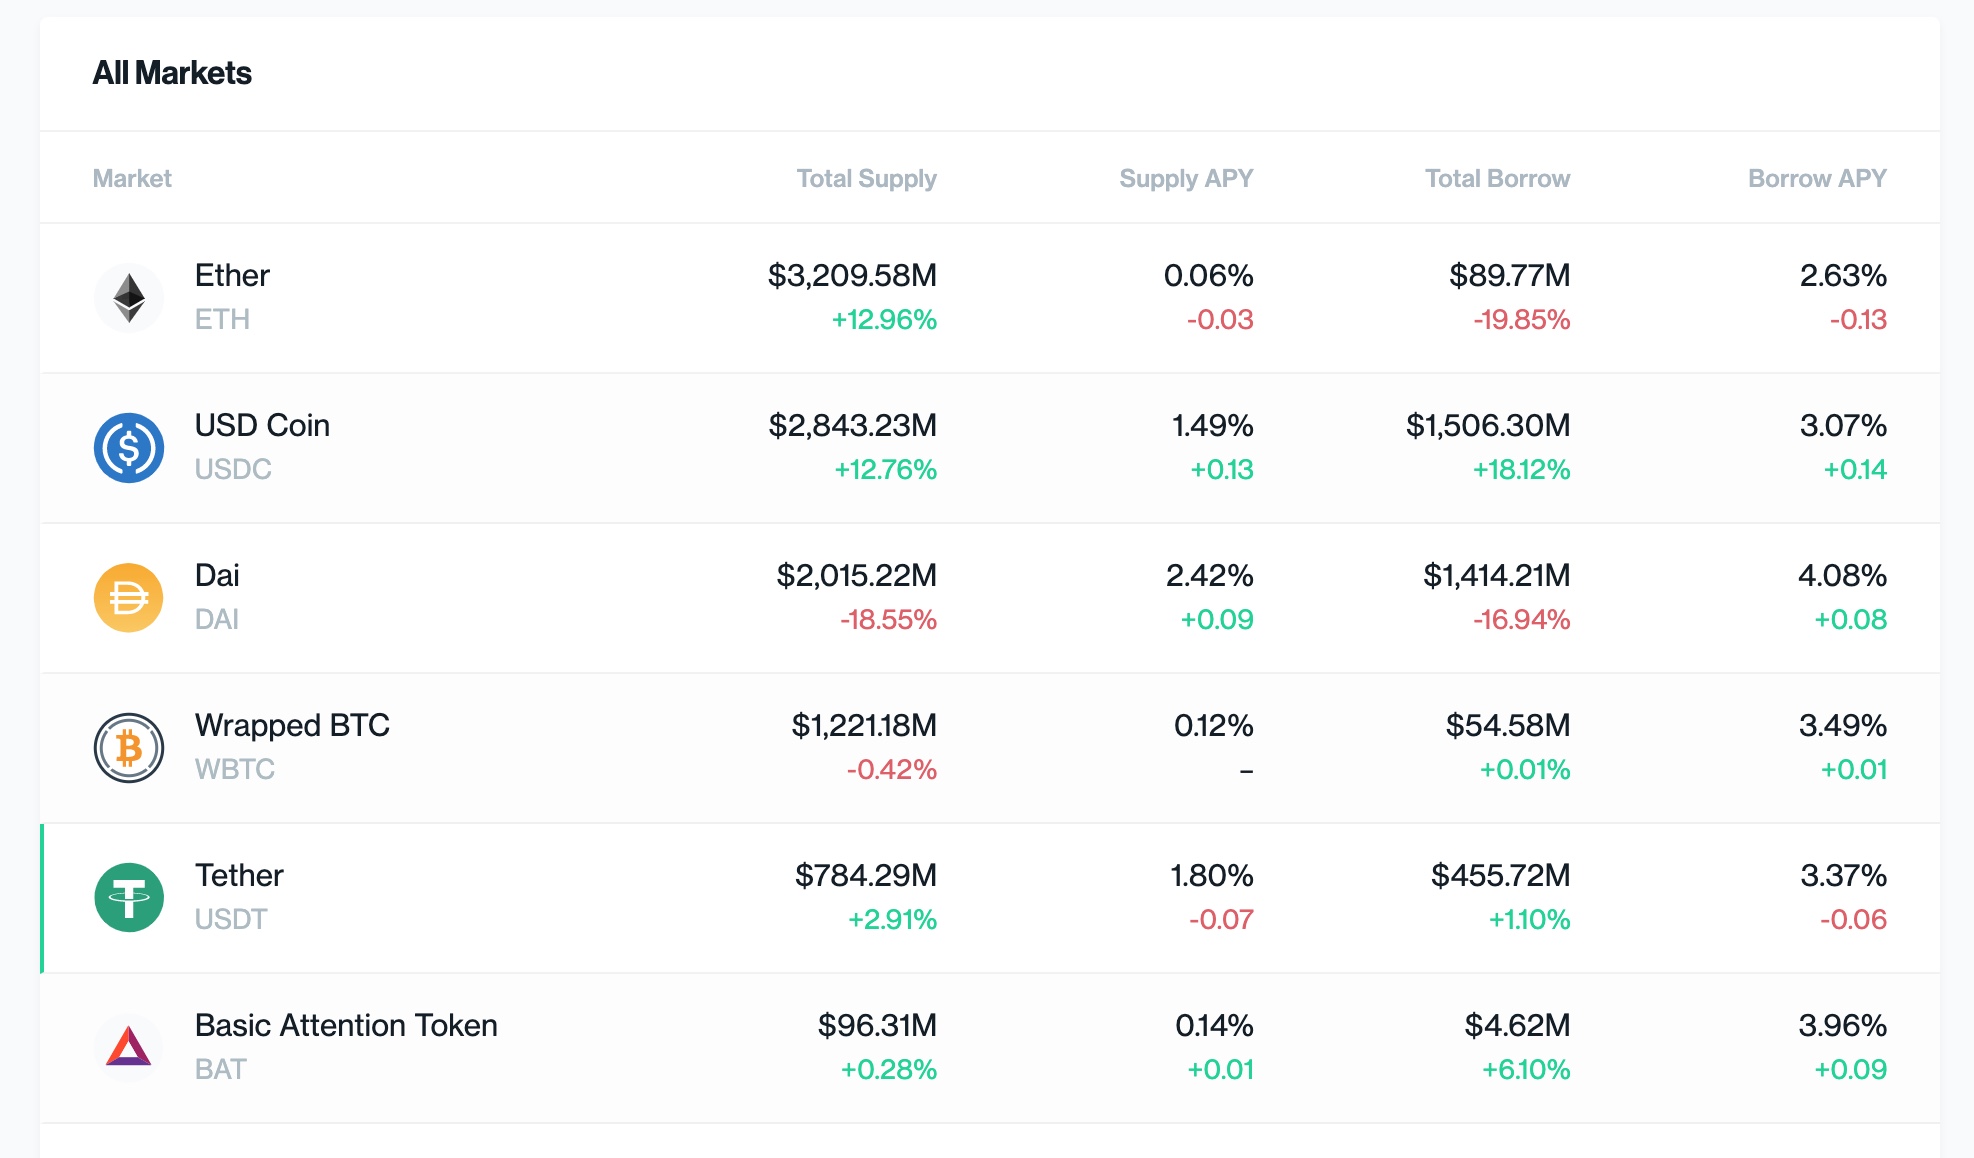Sort by the Total Borrow column header
1974x1158 pixels.
tap(1497, 178)
